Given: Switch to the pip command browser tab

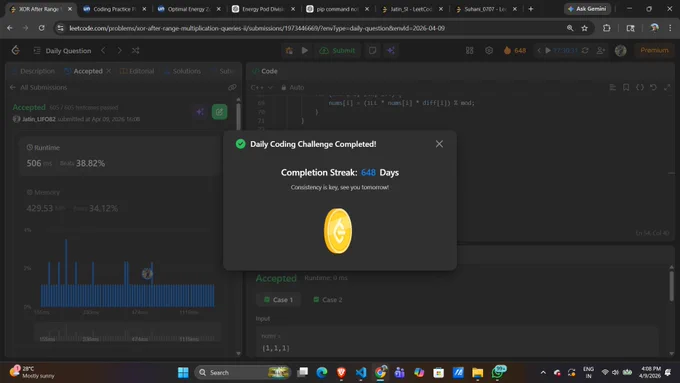Looking at the screenshot, I should point(337,9).
